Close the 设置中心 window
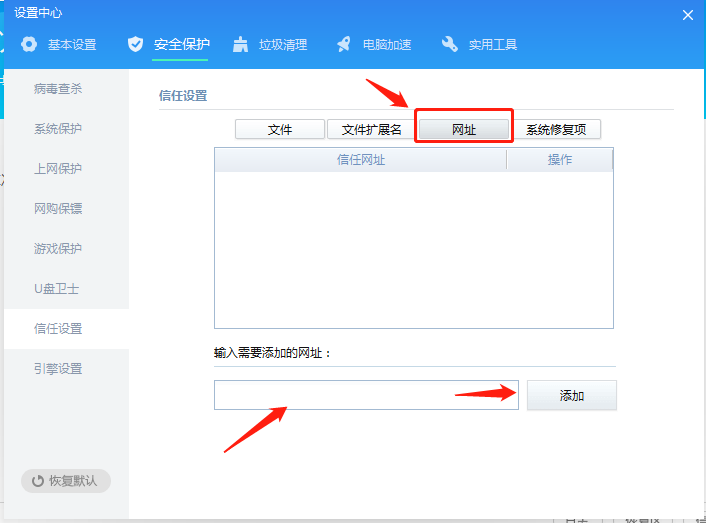Screen dimensions: 706x523 [688, 15]
